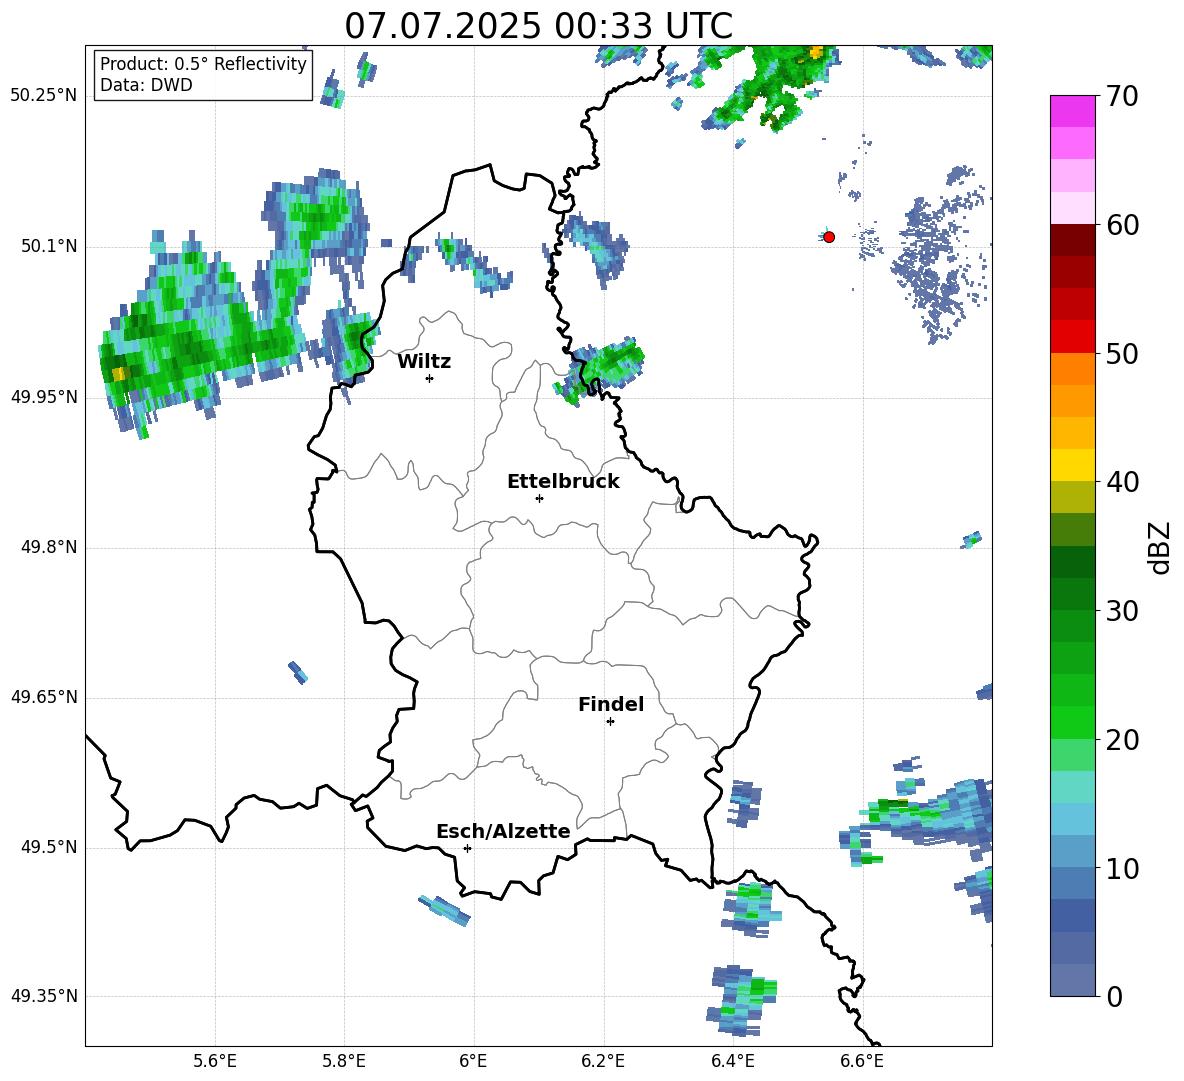Screen dimensions: 1184x1081
Task: Click the small echo south of Esch/Alzette
Action: coord(445,910)
